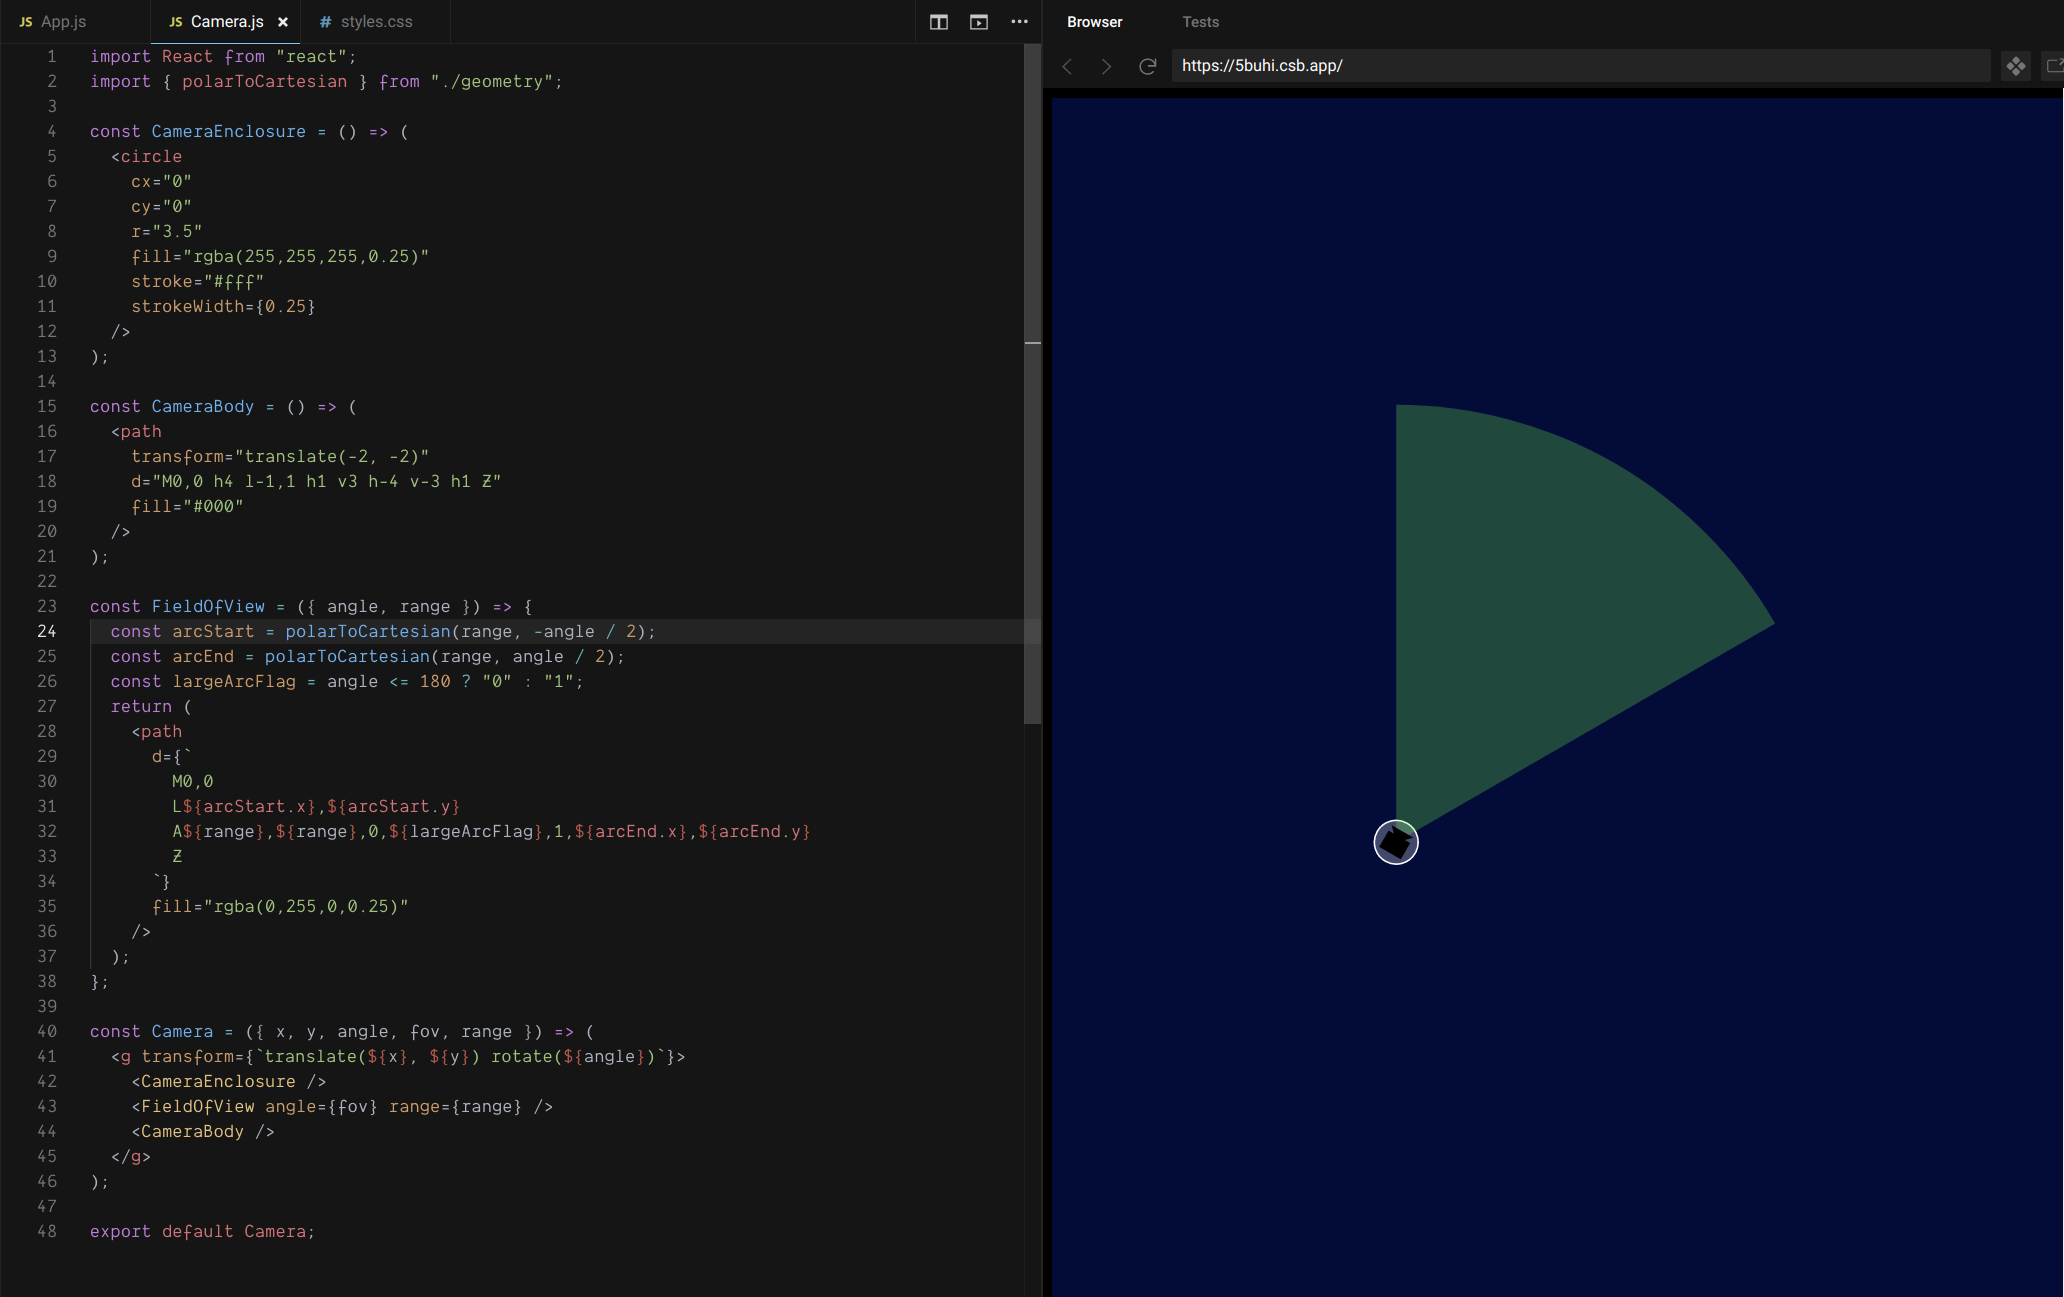
Task: Click the camera circle in the preview
Action: point(1395,842)
